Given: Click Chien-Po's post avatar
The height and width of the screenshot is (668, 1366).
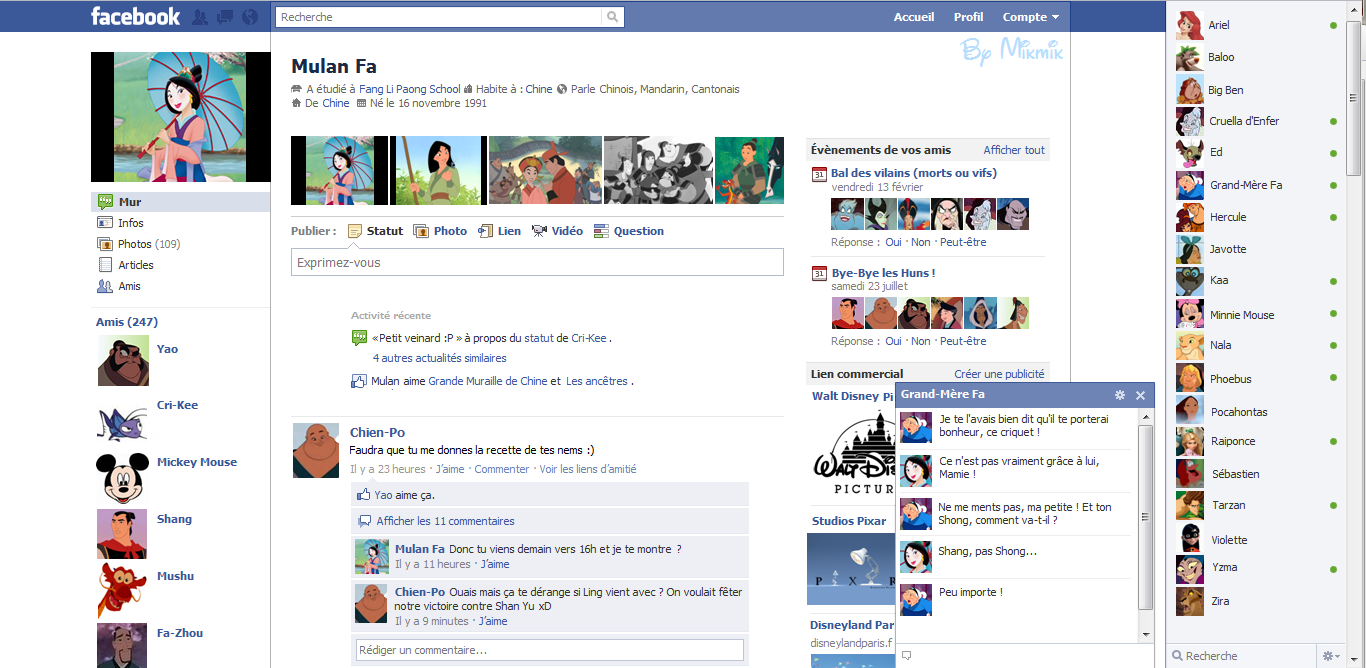Looking at the screenshot, I should (316, 450).
